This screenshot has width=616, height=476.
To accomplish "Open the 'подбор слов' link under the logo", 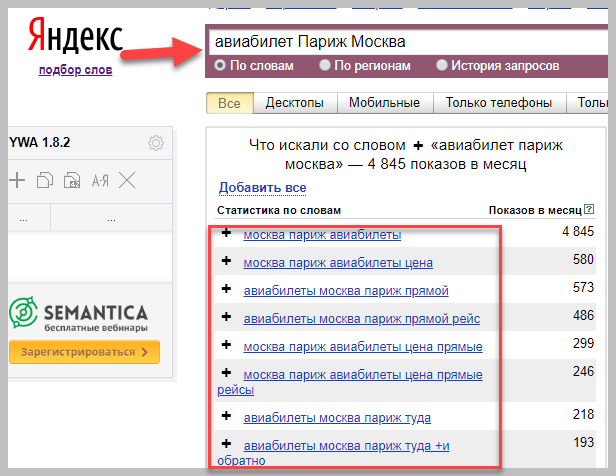I will 75,70.
